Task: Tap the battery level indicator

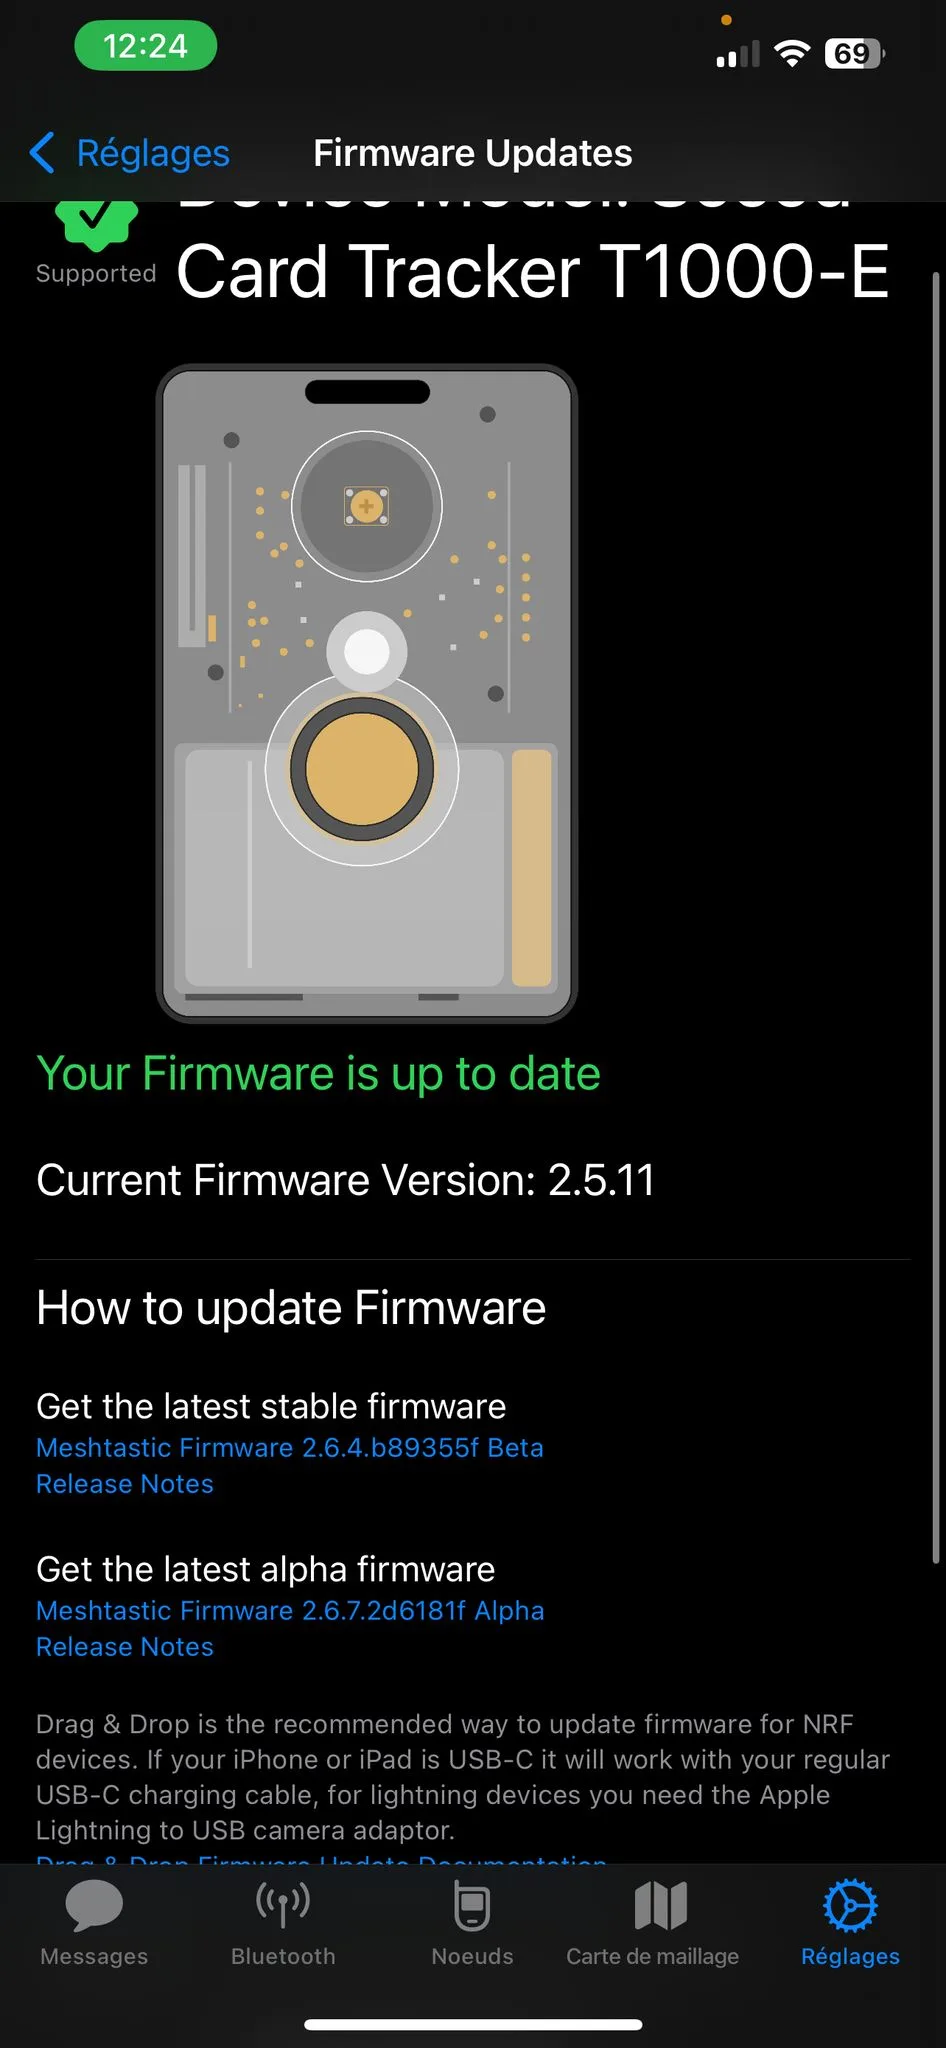Action: [x=854, y=53]
